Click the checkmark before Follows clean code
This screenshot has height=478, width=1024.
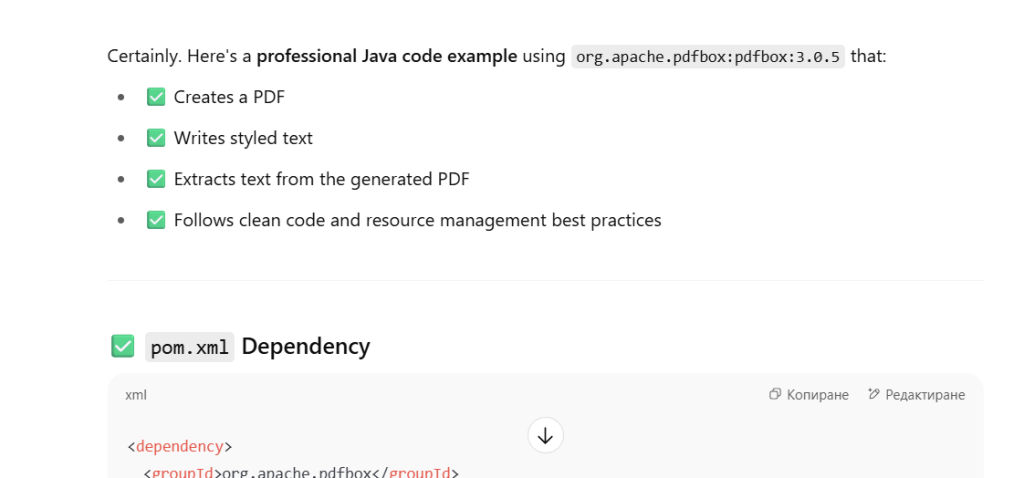tap(156, 220)
